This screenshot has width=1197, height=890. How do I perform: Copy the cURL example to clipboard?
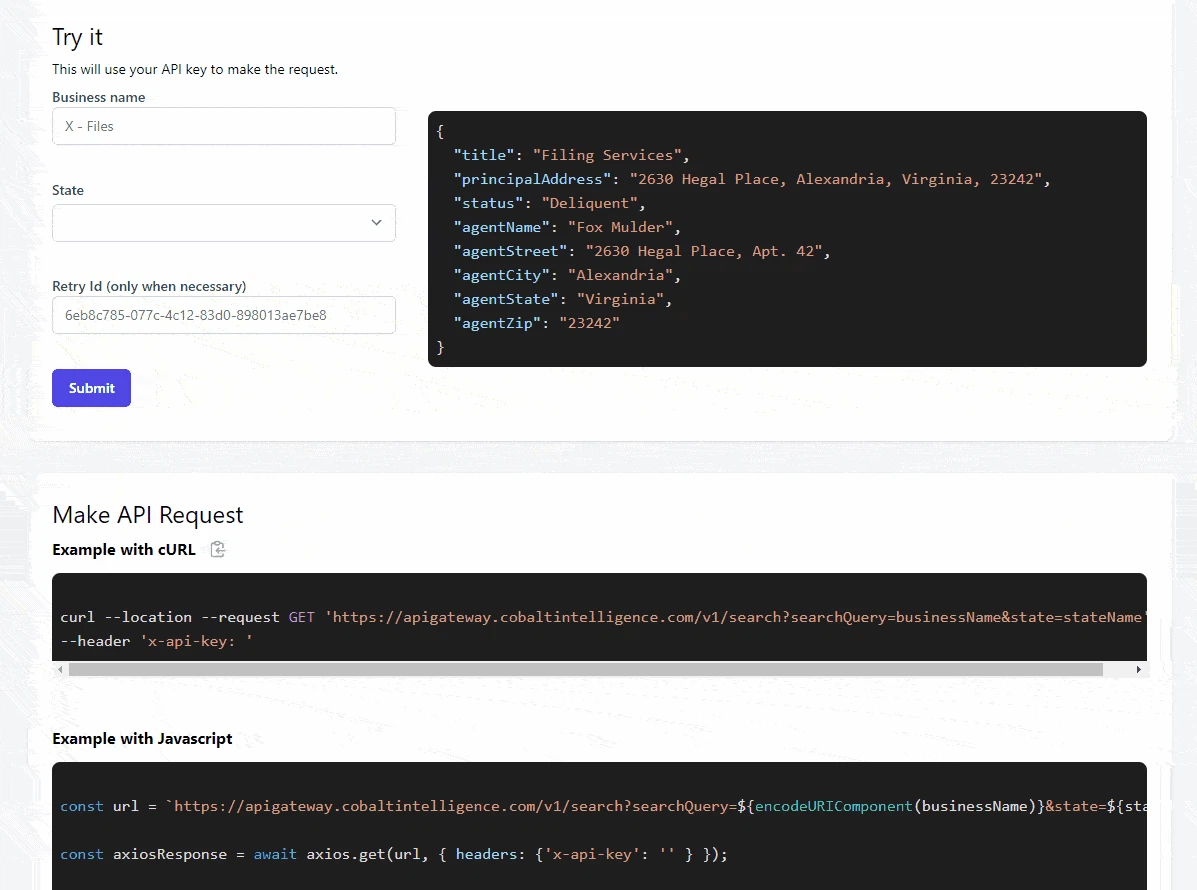point(217,549)
